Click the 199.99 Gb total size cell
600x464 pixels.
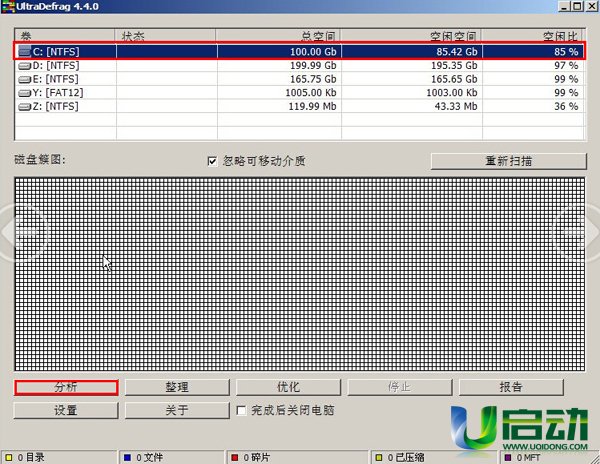point(279,66)
